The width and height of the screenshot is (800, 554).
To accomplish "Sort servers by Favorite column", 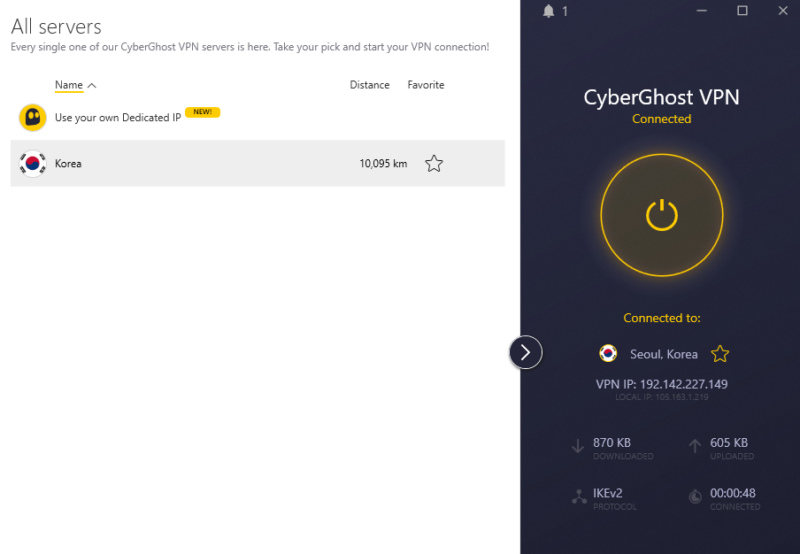I will coord(426,85).
